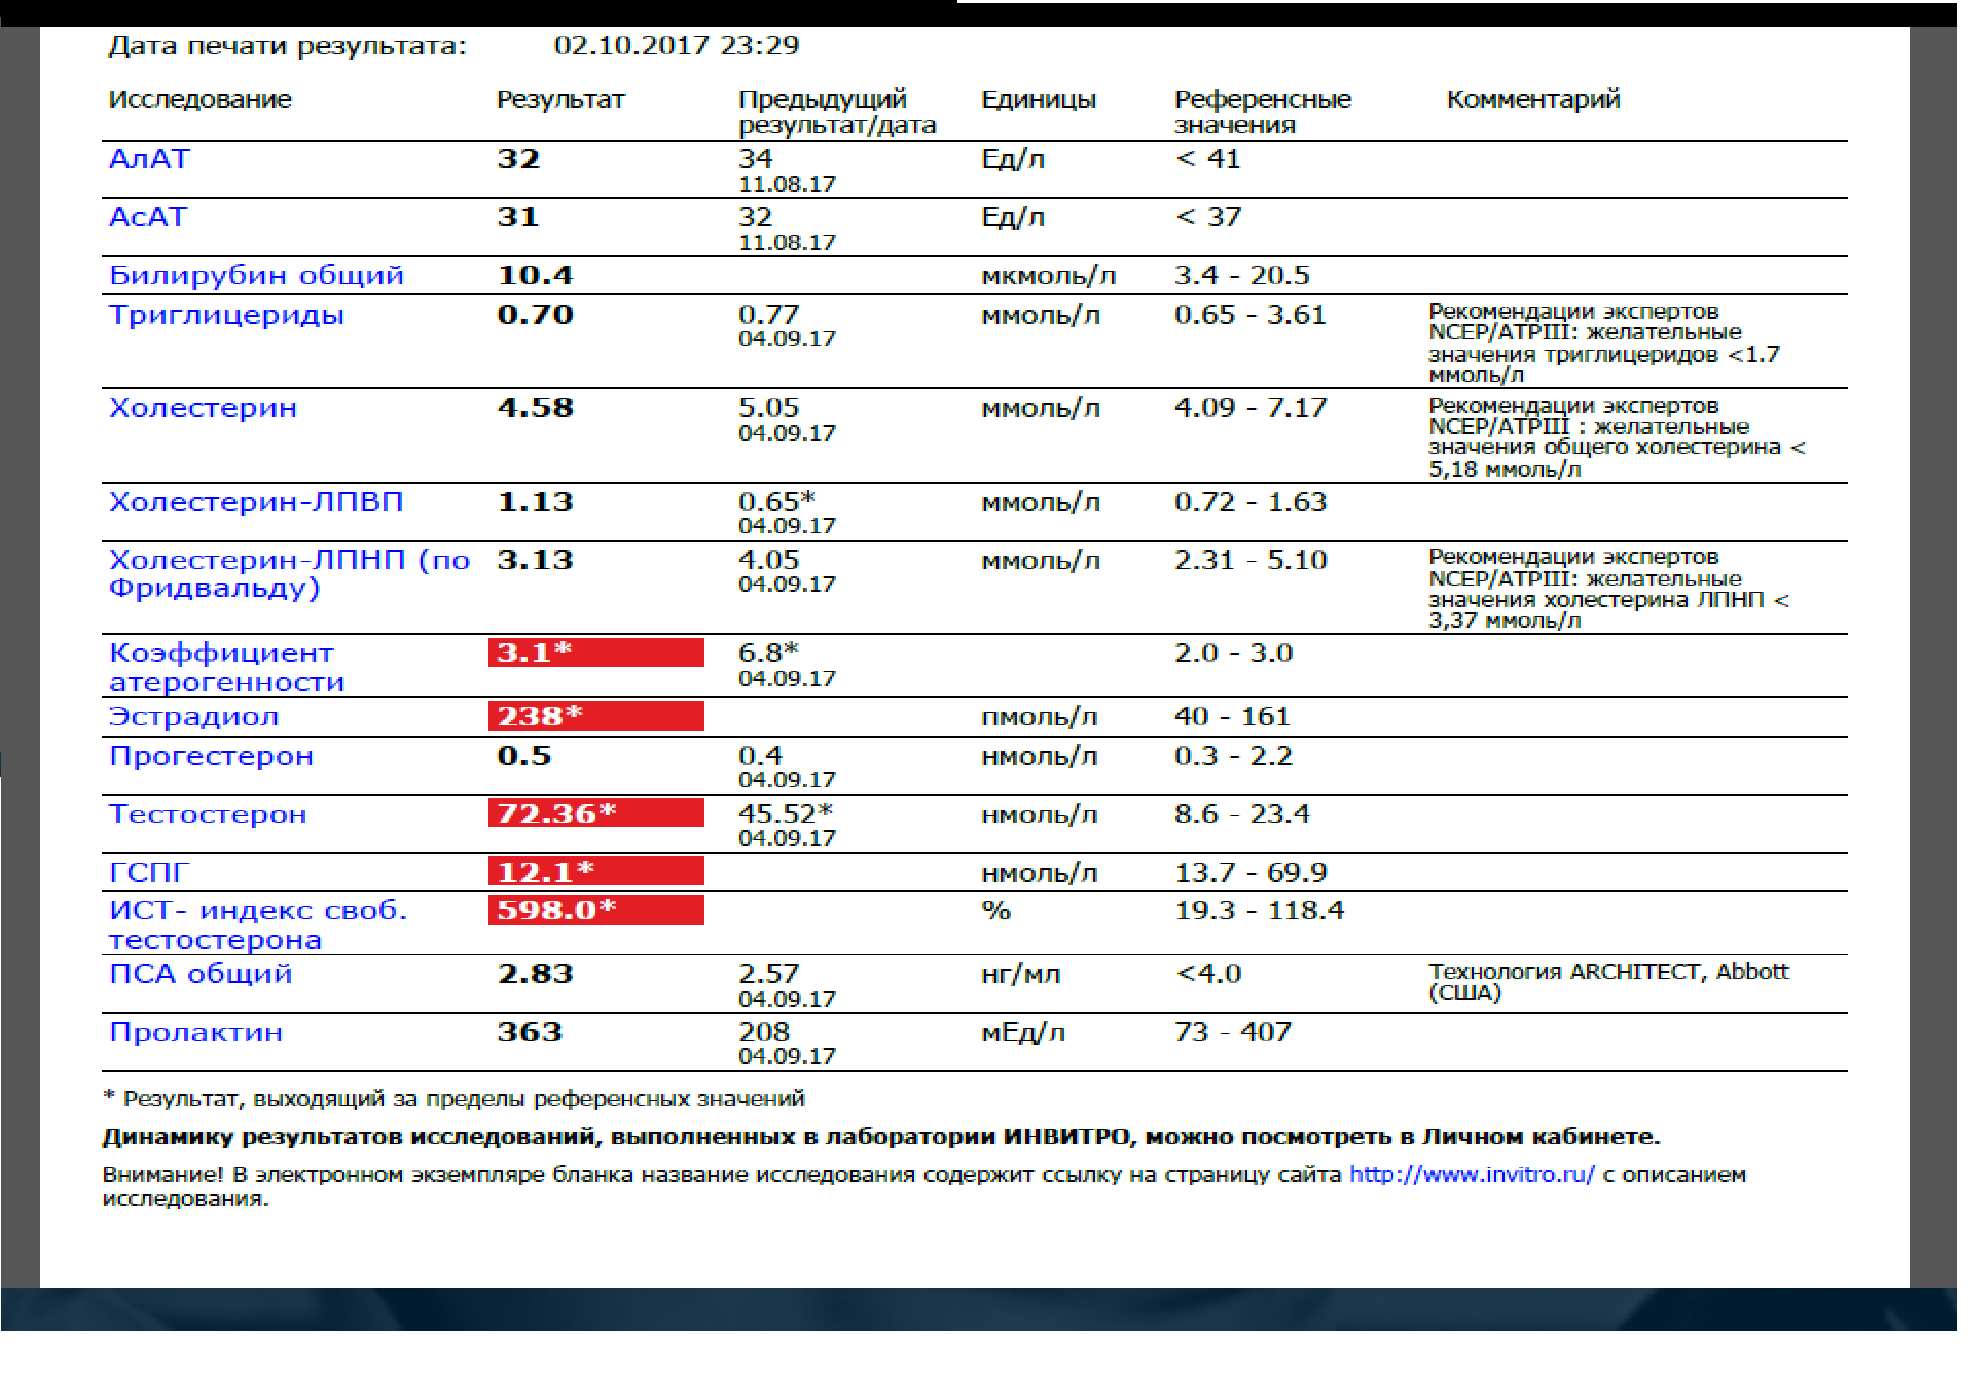
Task: Open the ПСА общий test link
Action: click(200, 974)
